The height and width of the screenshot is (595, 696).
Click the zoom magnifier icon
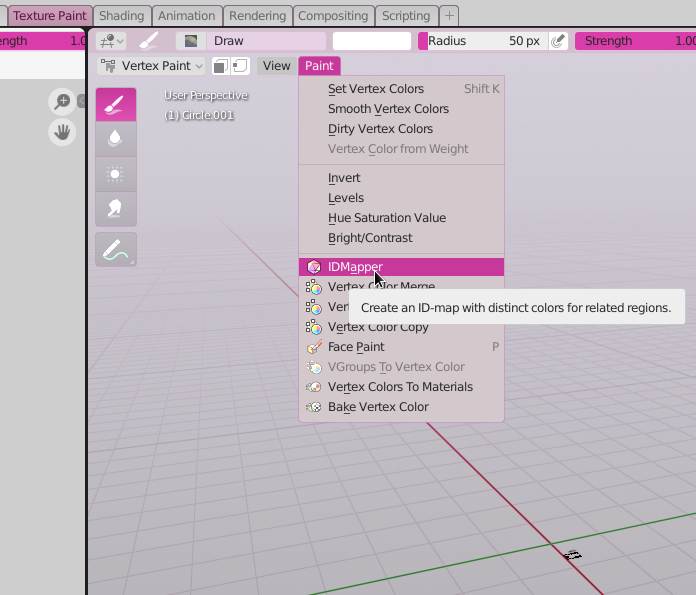pos(62,102)
